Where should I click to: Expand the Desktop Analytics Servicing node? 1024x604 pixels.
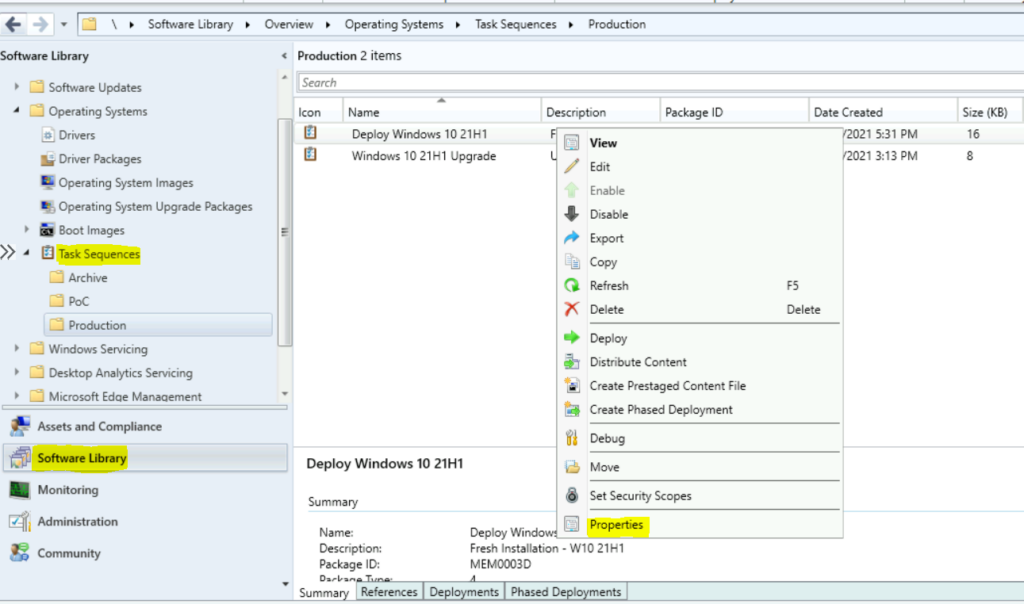point(17,372)
